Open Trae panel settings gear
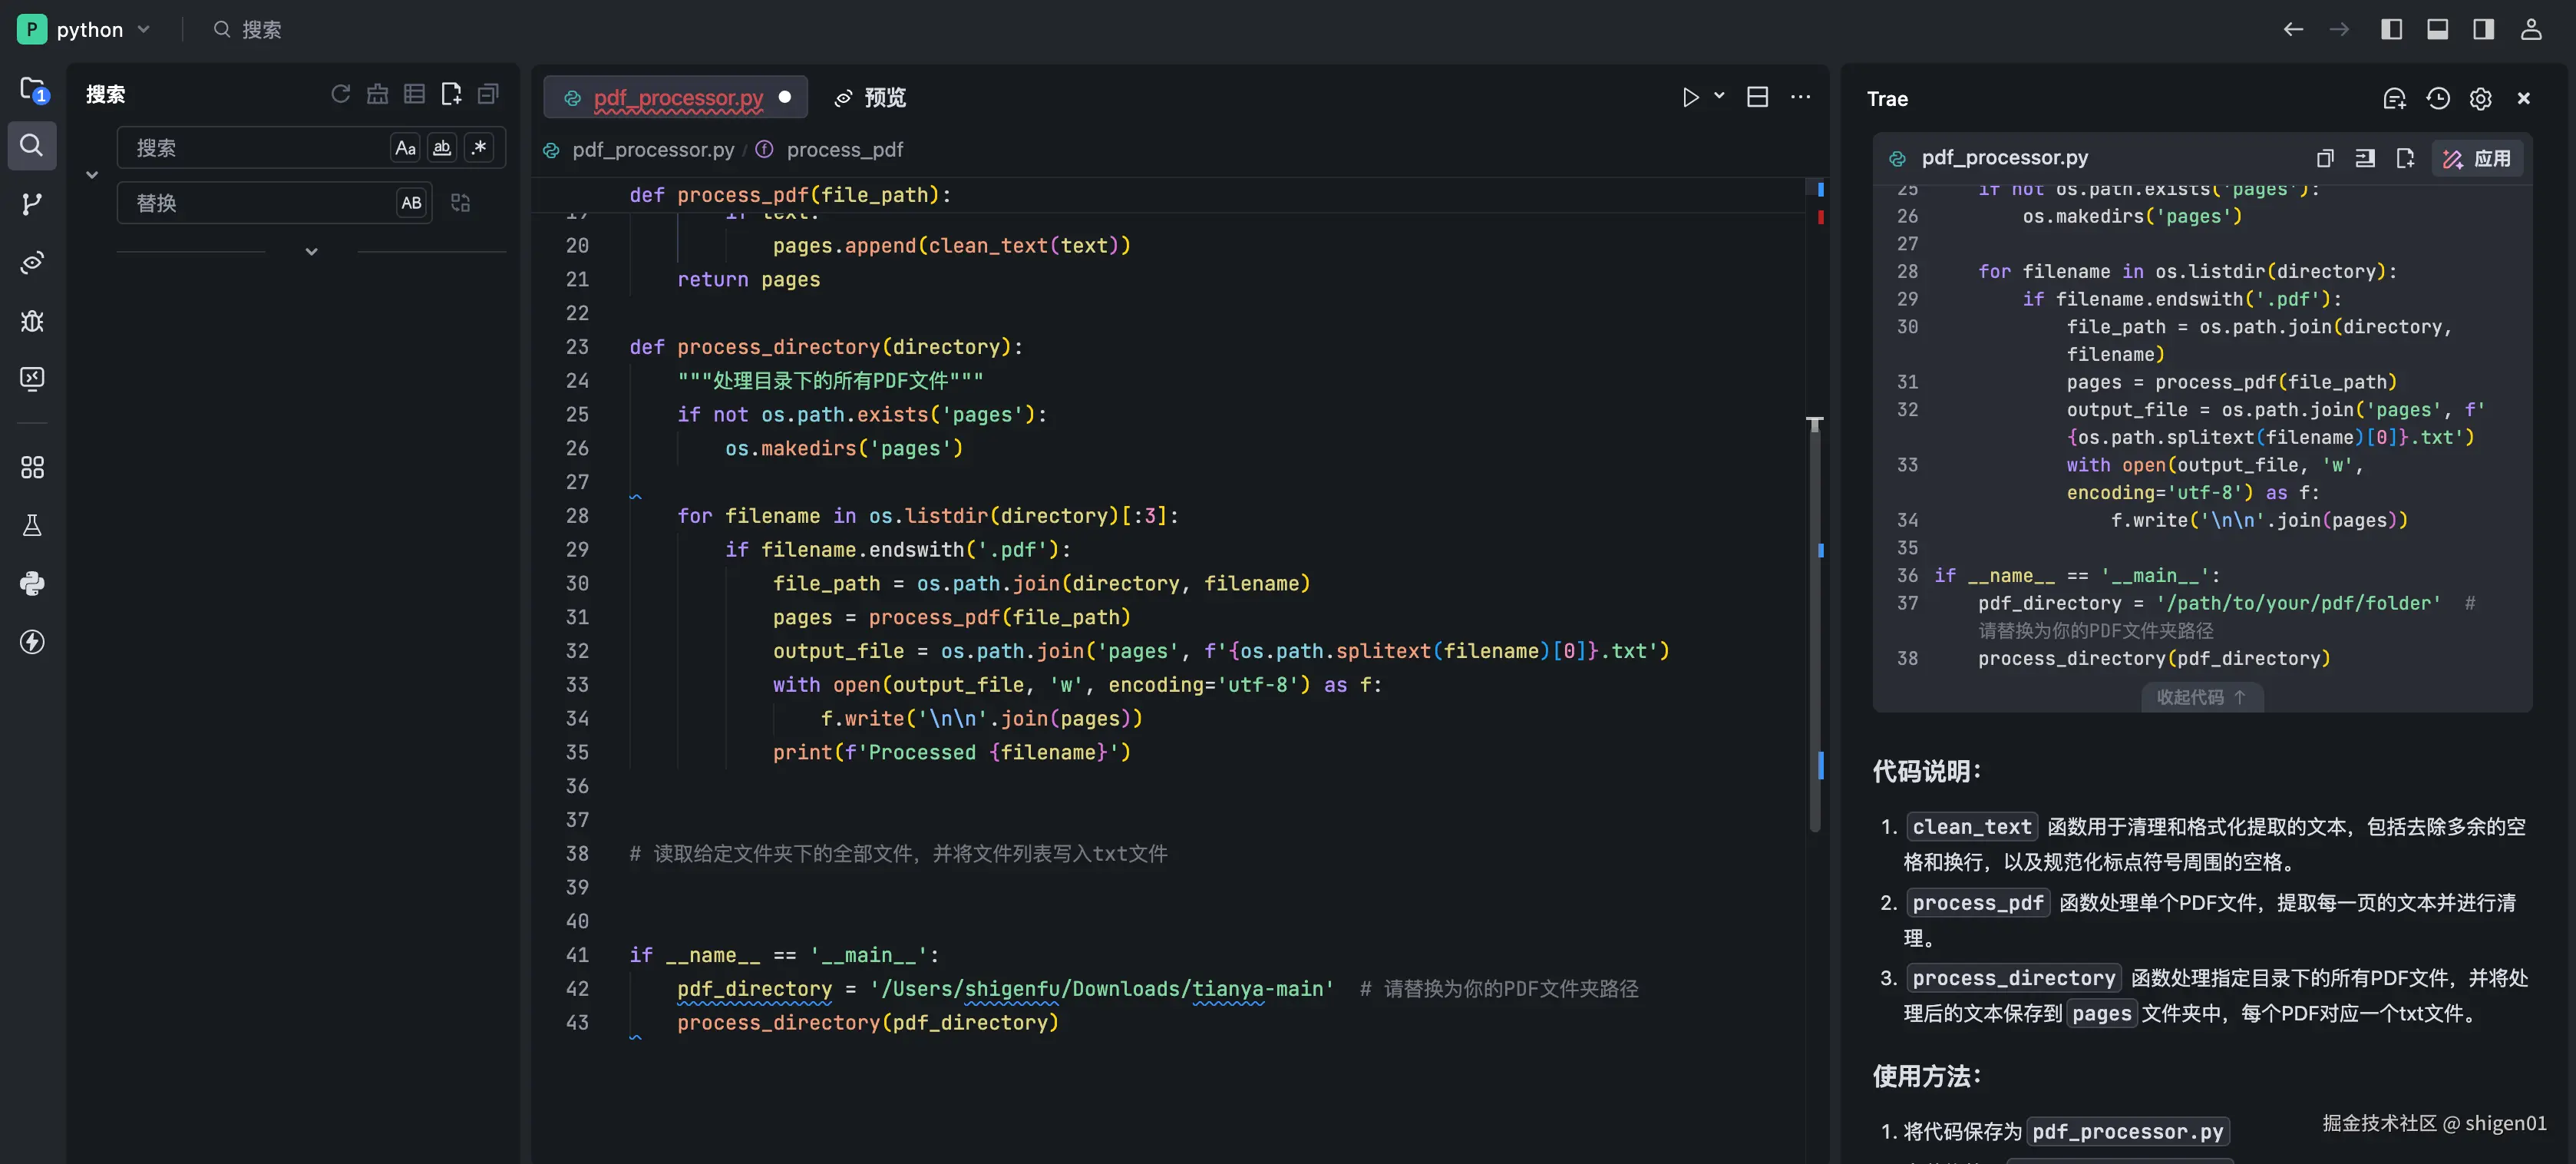Viewport: 2576px width, 1164px height. tap(2480, 98)
